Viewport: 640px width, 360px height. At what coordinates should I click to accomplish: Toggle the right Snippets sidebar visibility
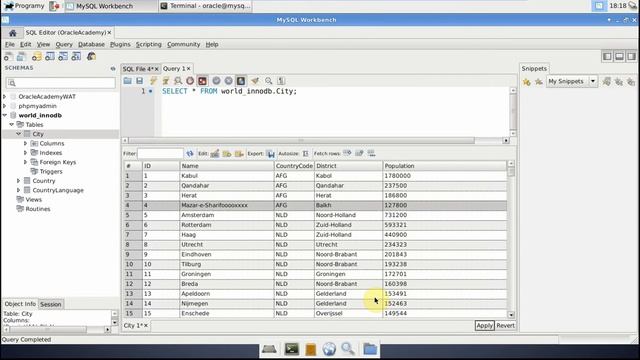click(x=631, y=56)
